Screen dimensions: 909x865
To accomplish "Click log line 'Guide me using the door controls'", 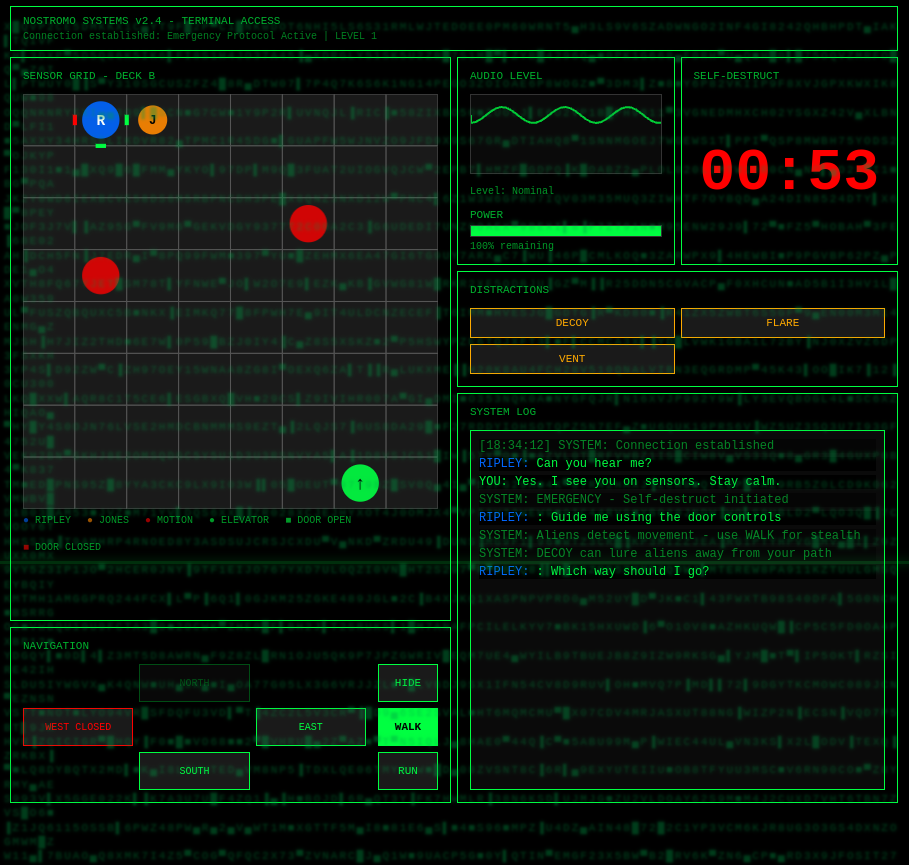I will 677,517.
